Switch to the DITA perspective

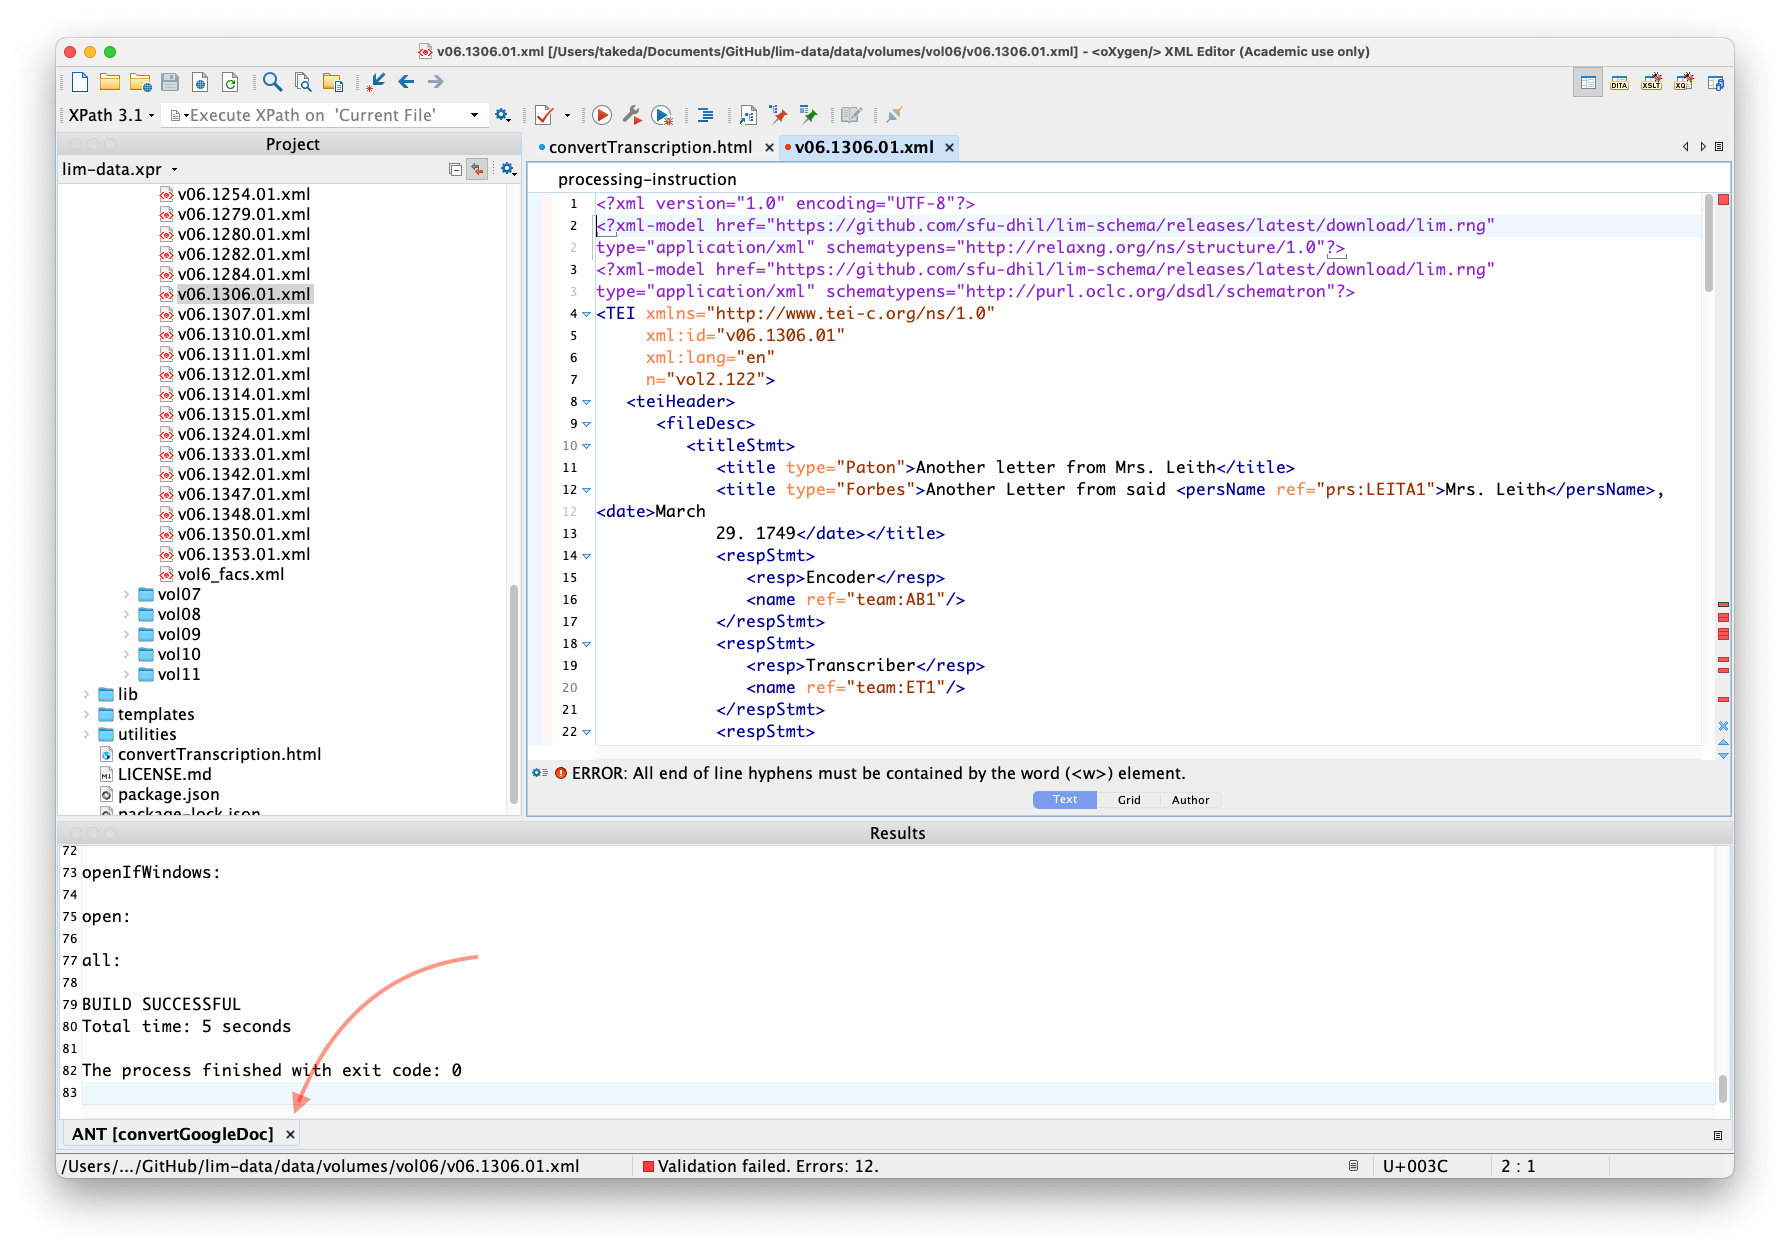[1619, 82]
